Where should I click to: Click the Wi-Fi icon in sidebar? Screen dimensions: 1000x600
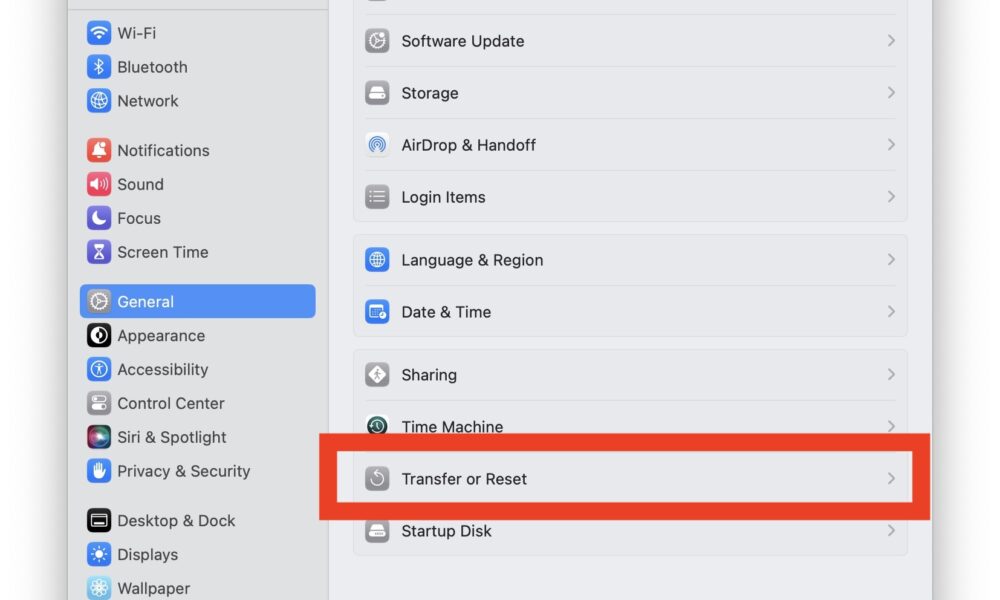(x=99, y=33)
